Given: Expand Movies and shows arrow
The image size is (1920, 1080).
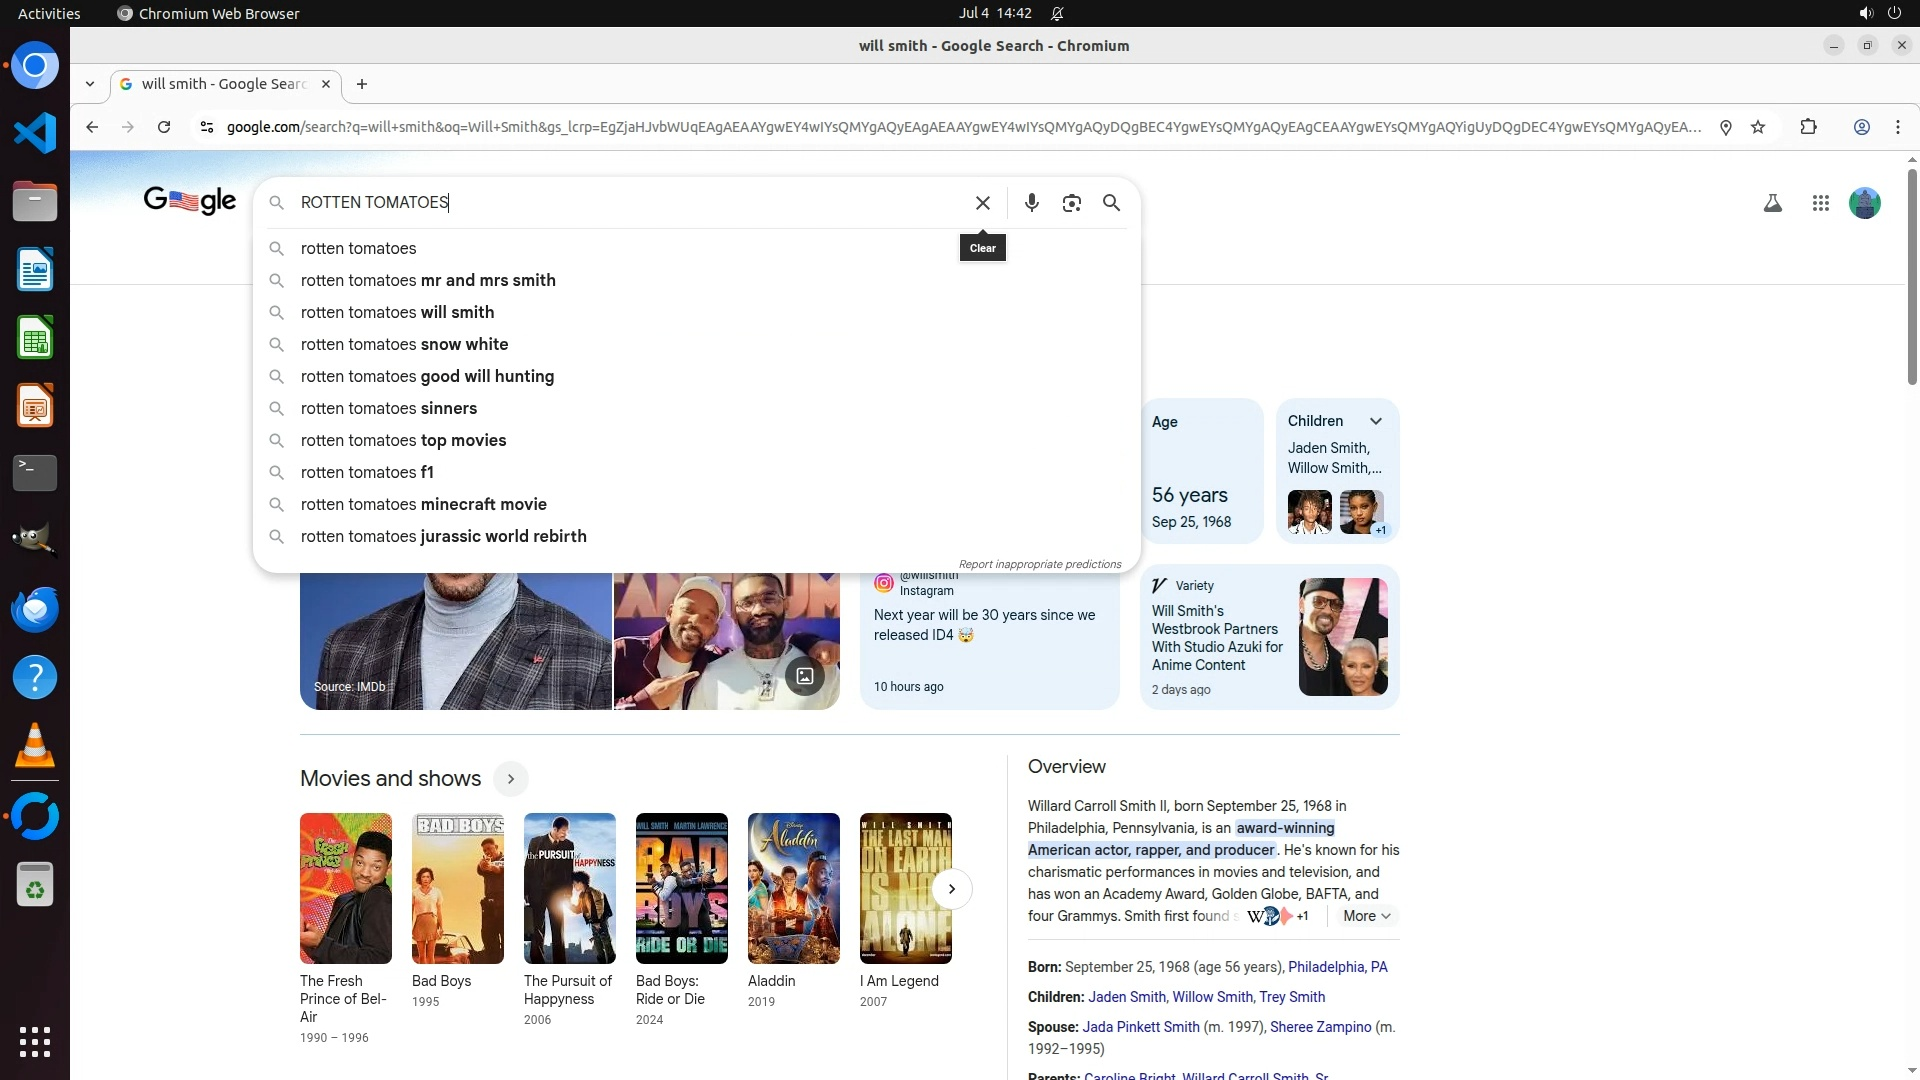Looking at the screenshot, I should pyautogui.click(x=510, y=779).
